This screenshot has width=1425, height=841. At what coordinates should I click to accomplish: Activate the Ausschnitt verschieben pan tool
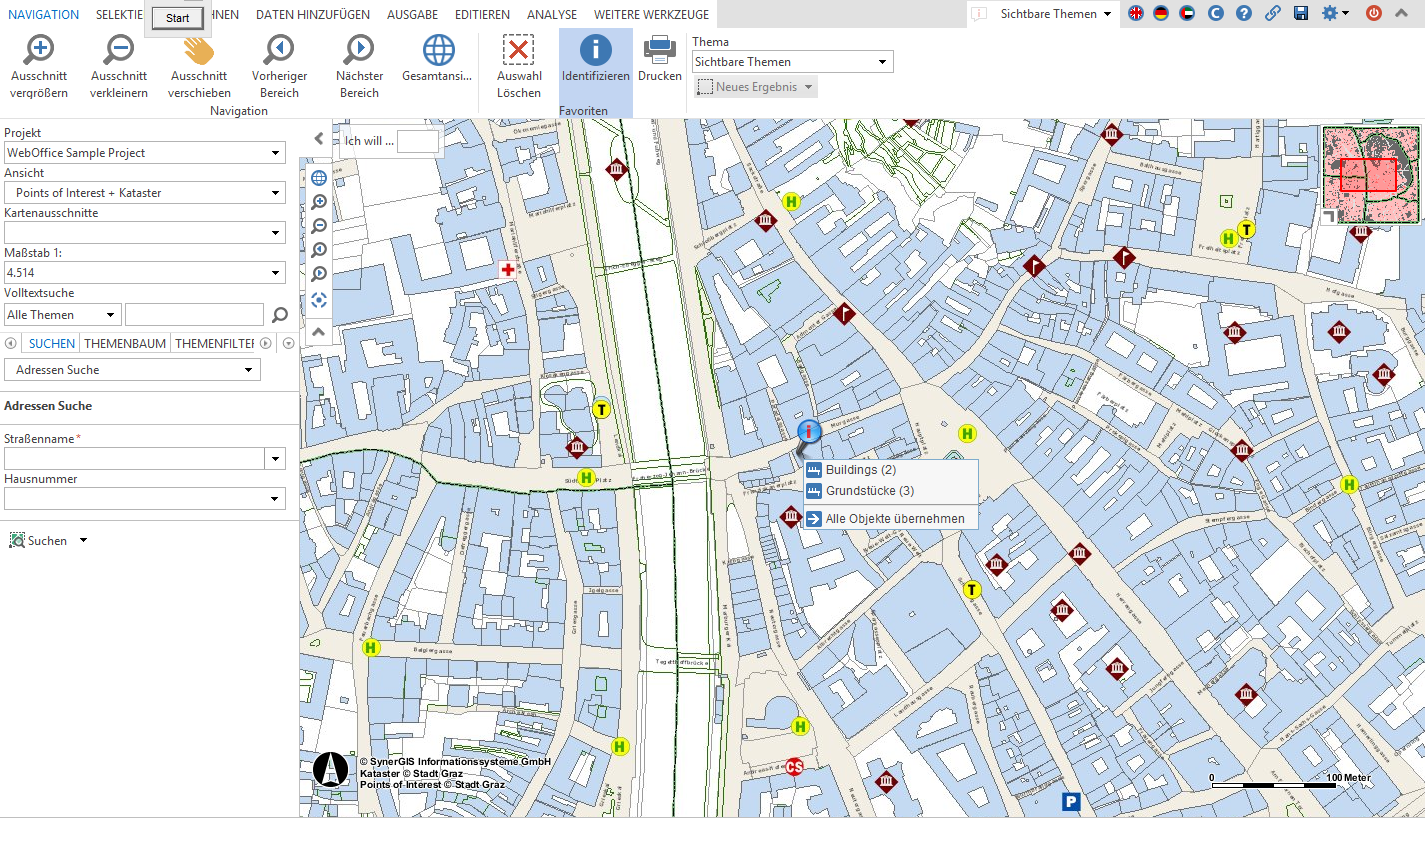[x=198, y=60]
